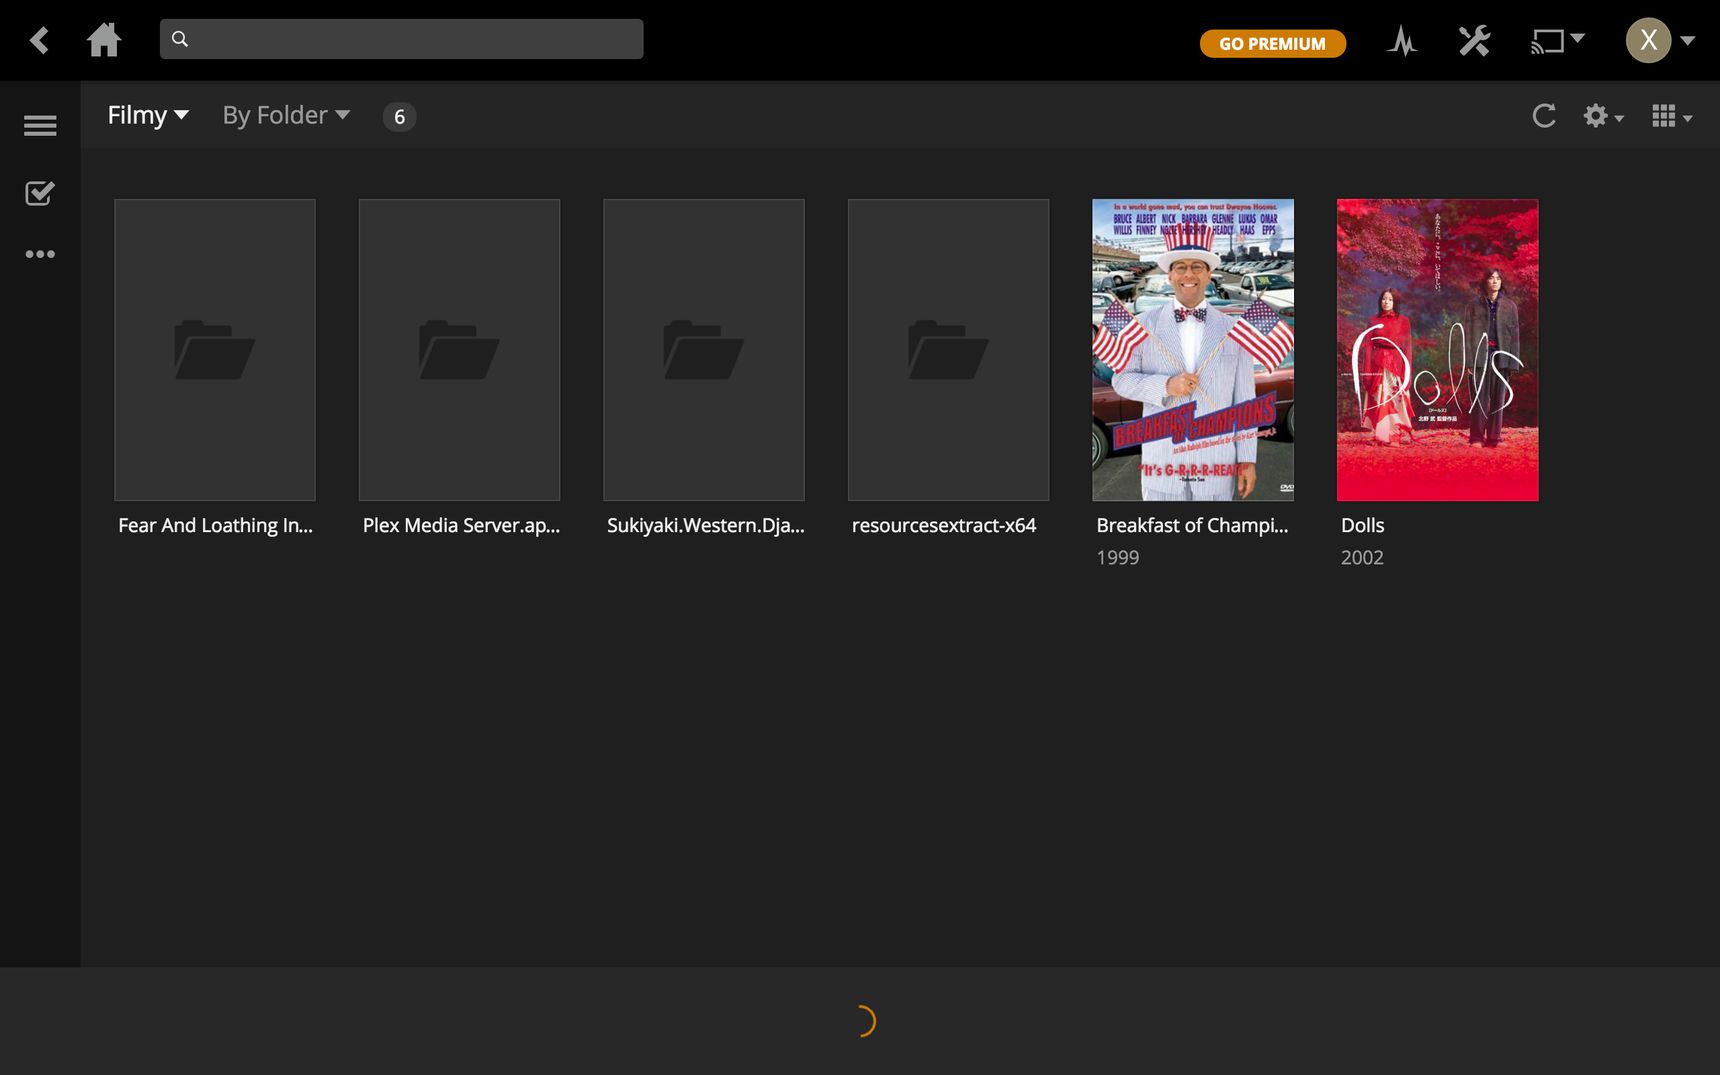Open the Fear And Loathing folder thumbnail

[215, 350]
